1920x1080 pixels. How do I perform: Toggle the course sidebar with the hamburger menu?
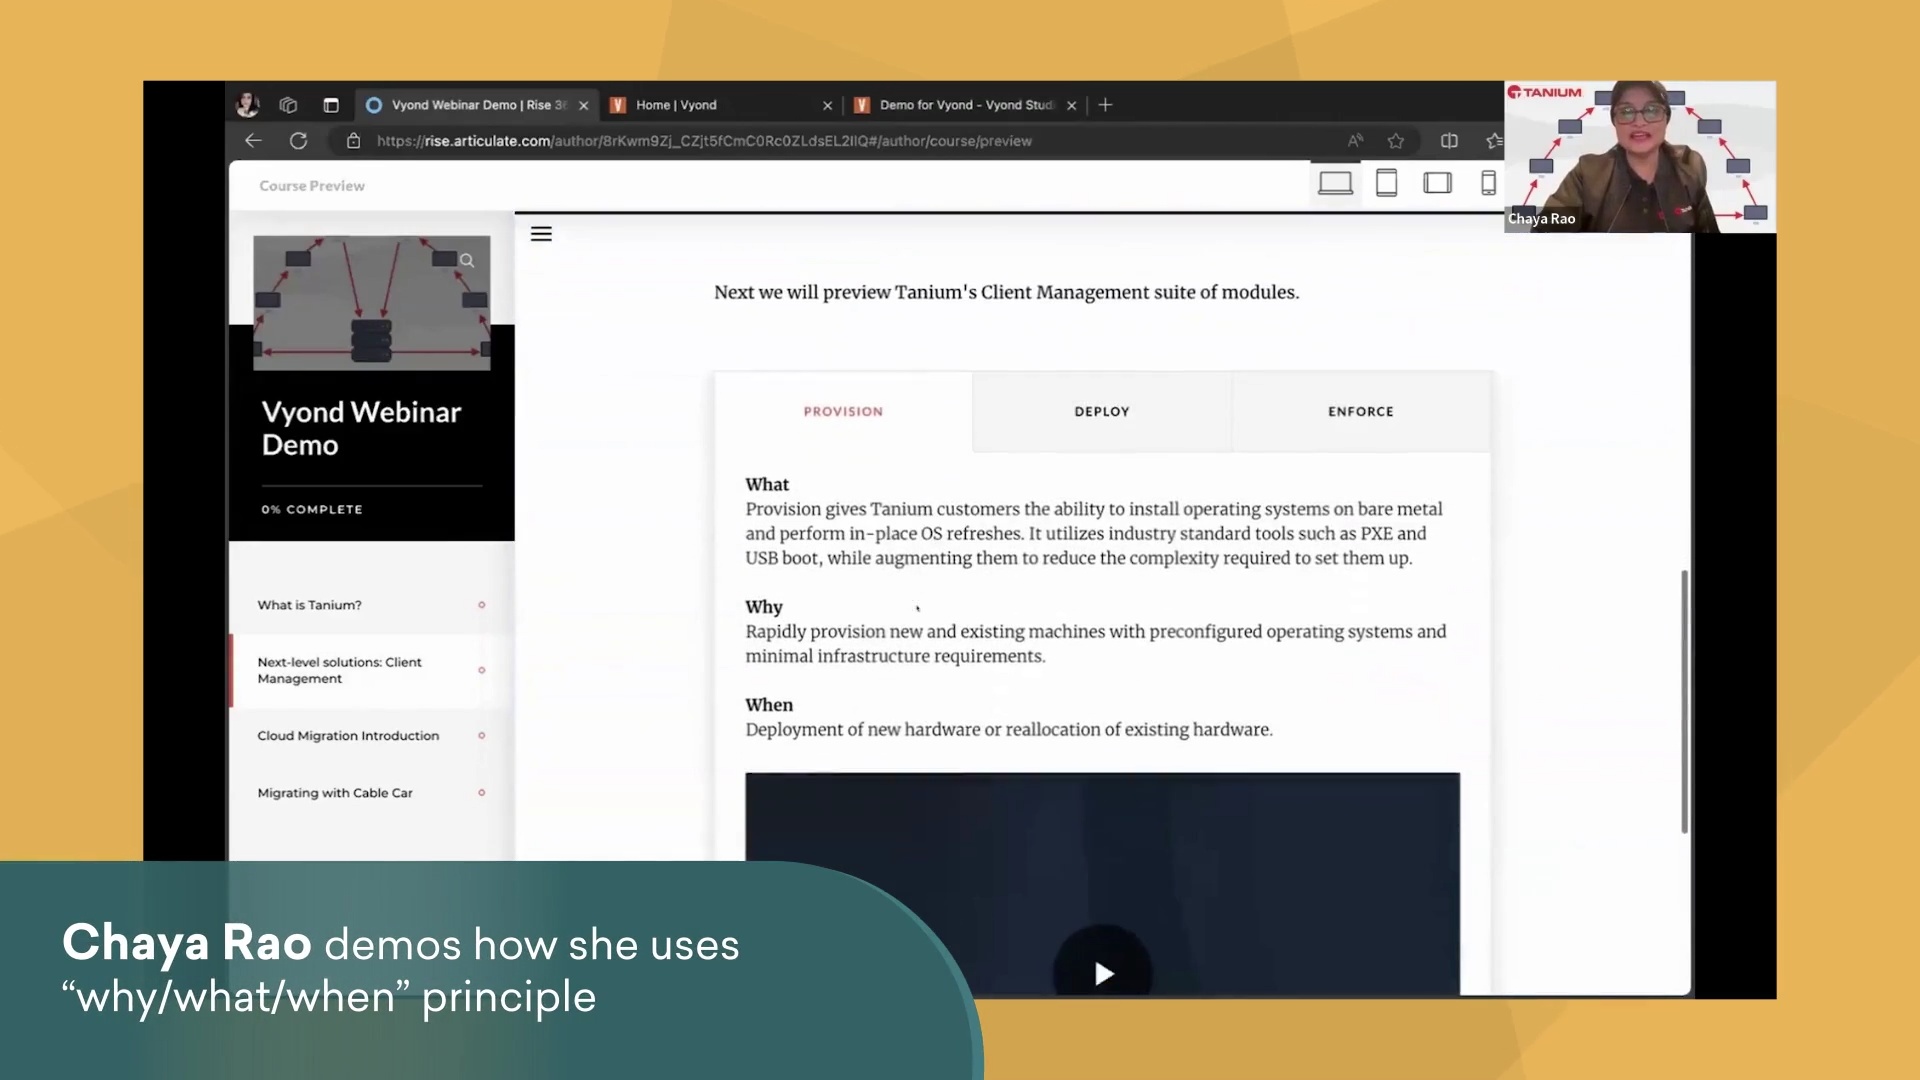pyautogui.click(x=541, y=233)
